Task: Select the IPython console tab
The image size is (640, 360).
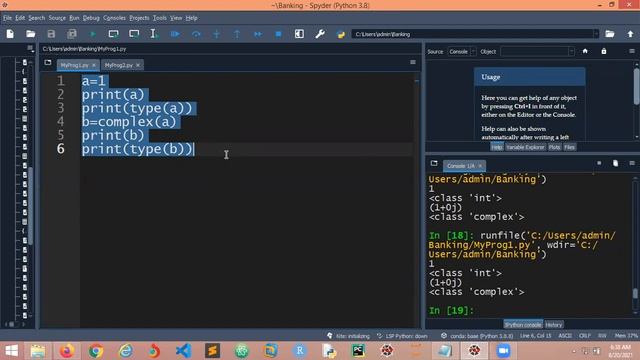Action: tap(523, 325)
